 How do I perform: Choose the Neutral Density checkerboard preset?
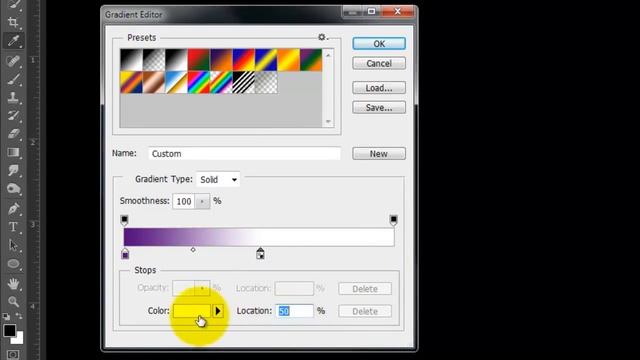pyautogui.click(x=266, y=82)
